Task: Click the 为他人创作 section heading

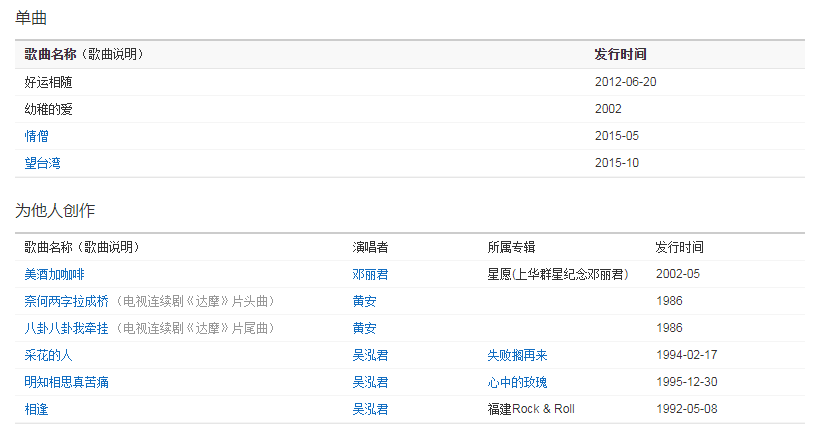Action: point(55,210)
